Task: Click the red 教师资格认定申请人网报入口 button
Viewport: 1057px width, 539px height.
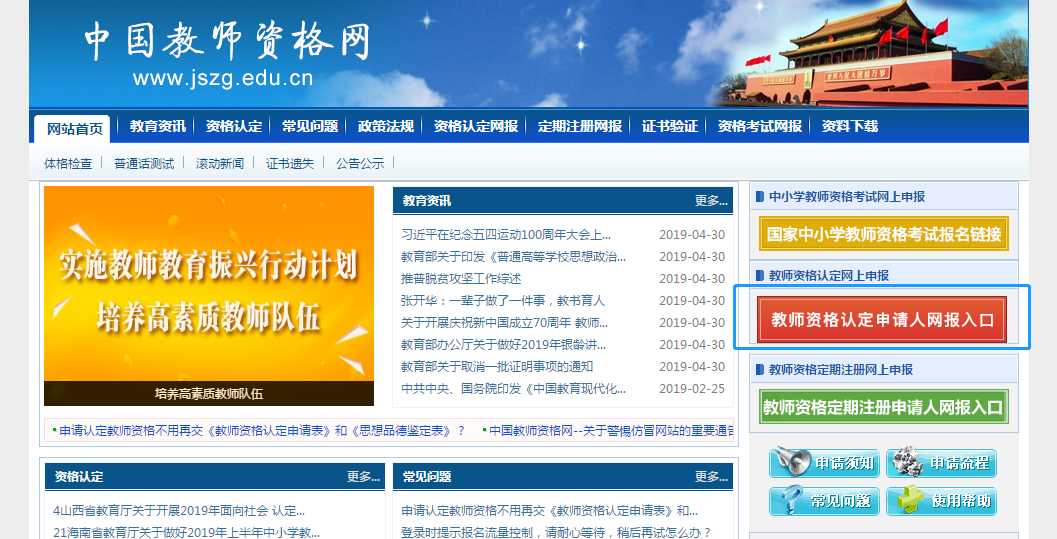Action: pyautogui.click(x=882, y=319)
